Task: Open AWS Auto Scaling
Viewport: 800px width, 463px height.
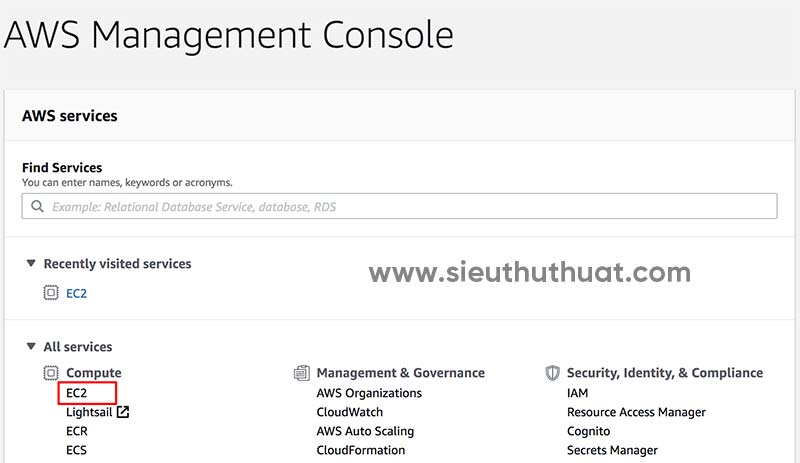Action: [x=365, y=431]
